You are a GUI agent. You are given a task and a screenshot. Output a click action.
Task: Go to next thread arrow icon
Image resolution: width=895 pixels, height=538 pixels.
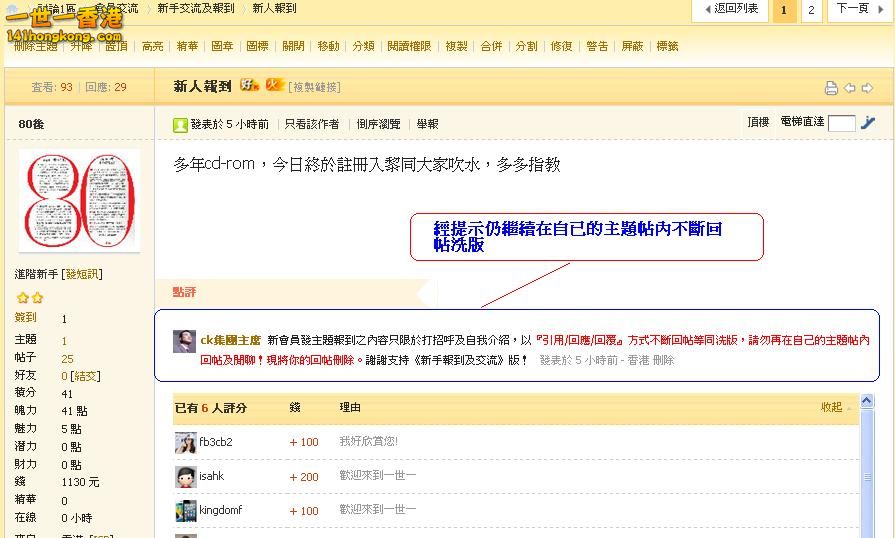[868, 88]
